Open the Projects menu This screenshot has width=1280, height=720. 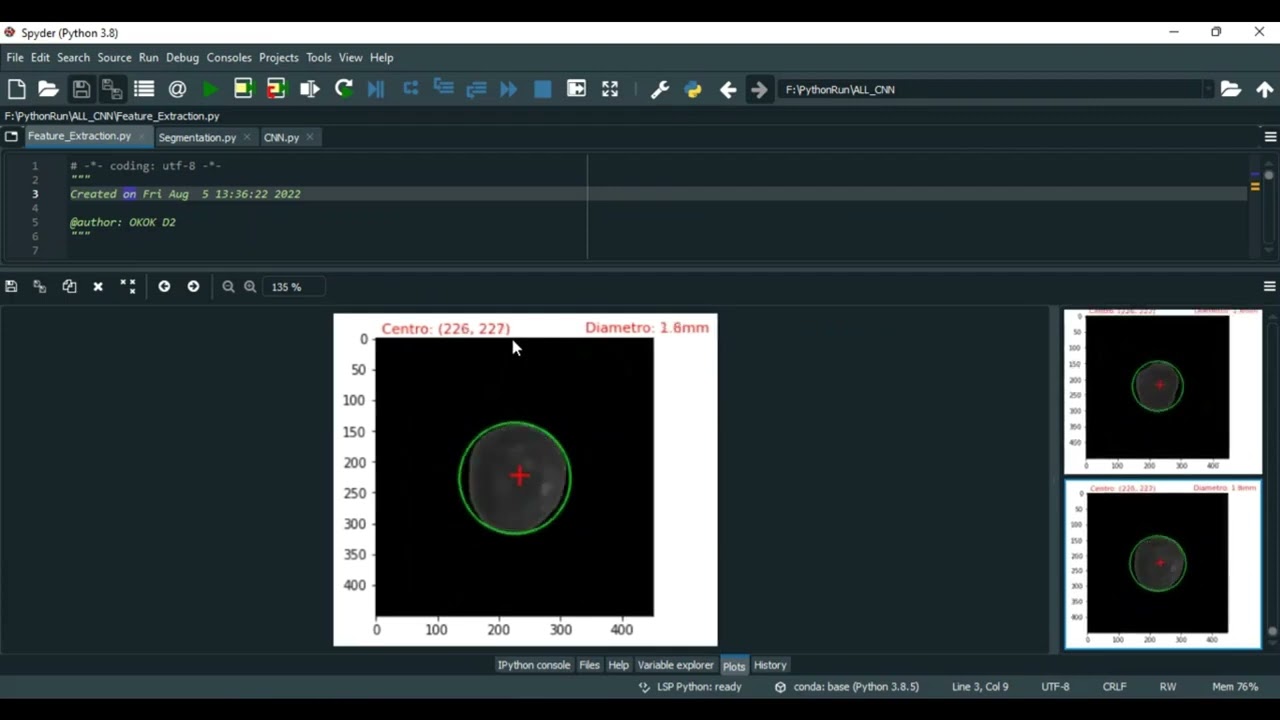point(279,57)
